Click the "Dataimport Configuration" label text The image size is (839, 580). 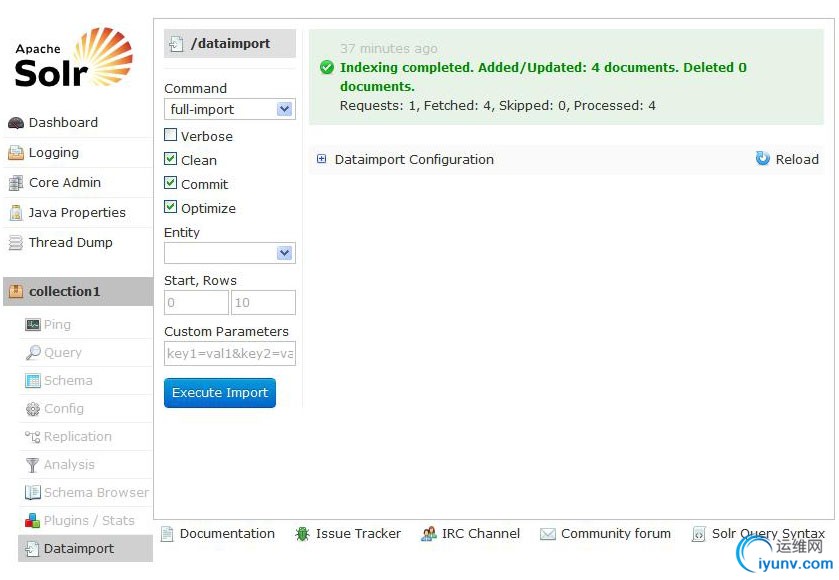pyautogui.click(x=414, y=159)
